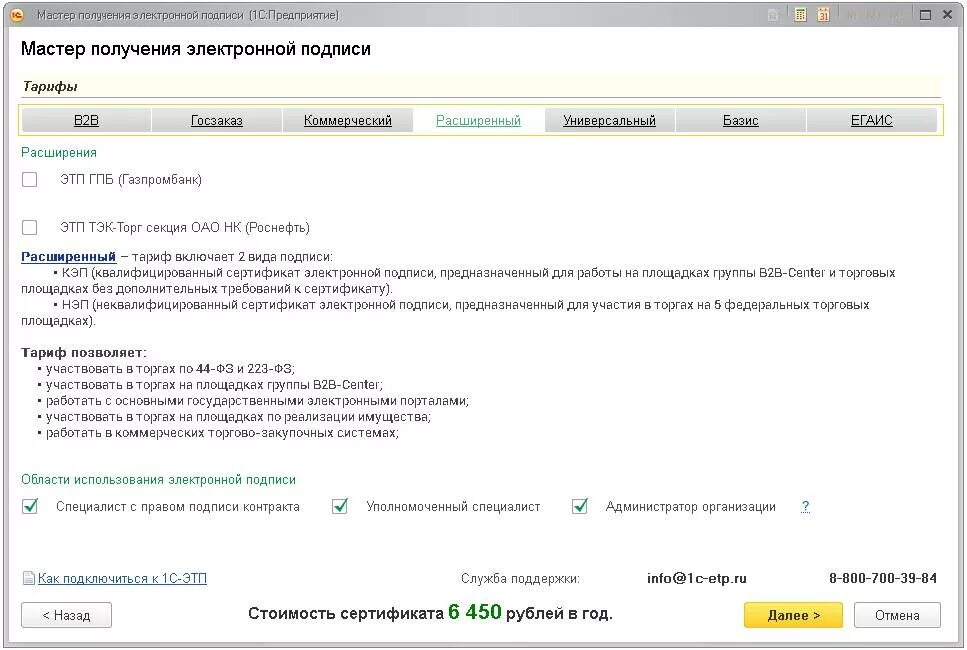
Task: Proceed with the Далее button
Action: pos(793,615)
